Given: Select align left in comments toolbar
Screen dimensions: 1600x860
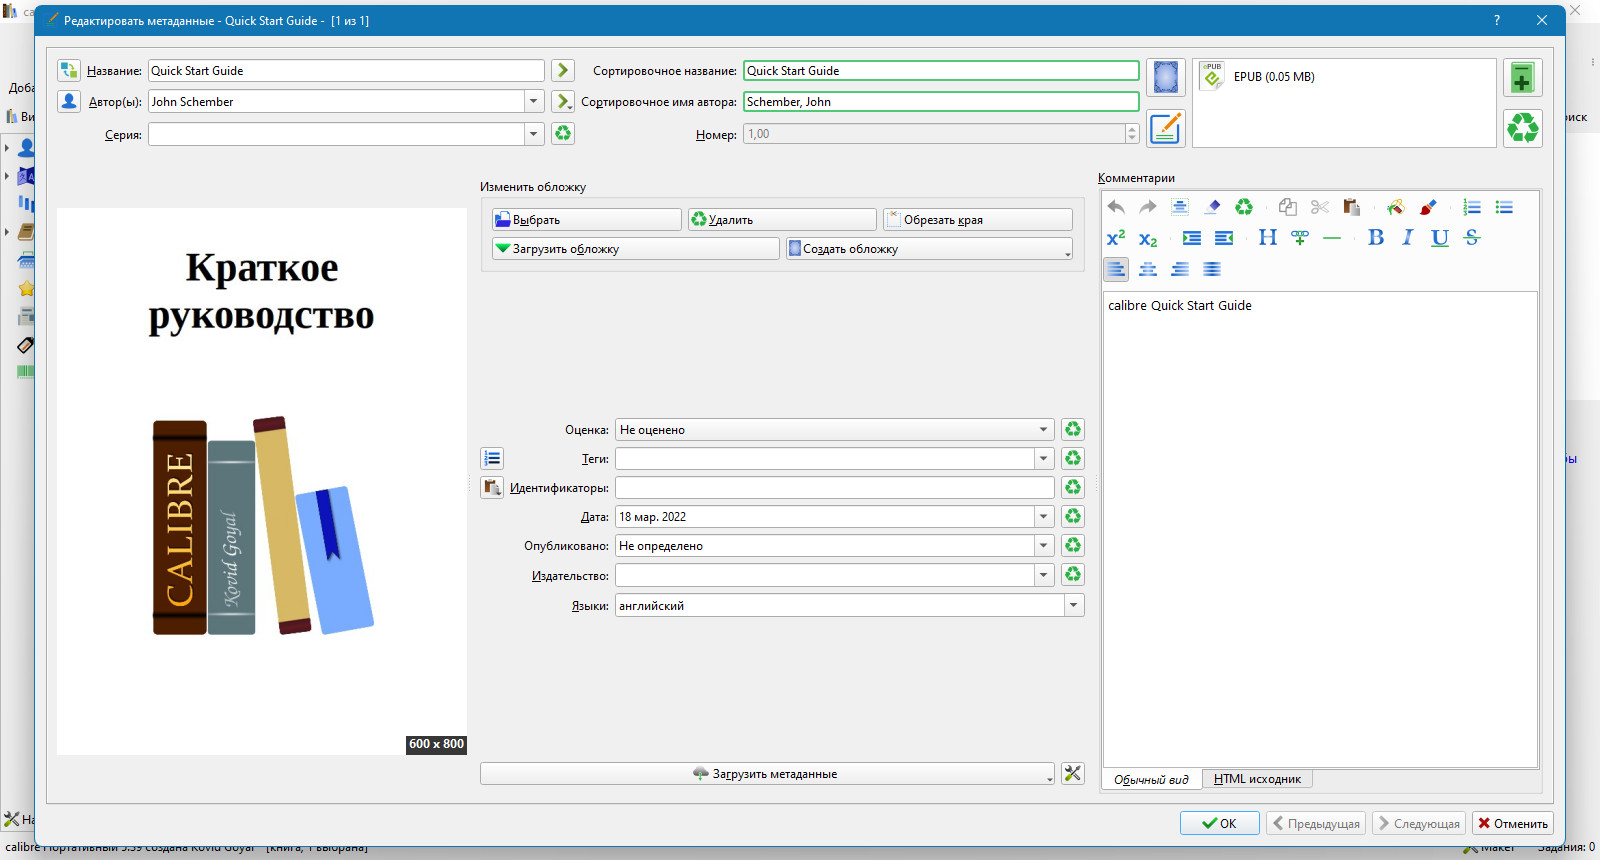Looking at the screenshot, I should 1116,269.
